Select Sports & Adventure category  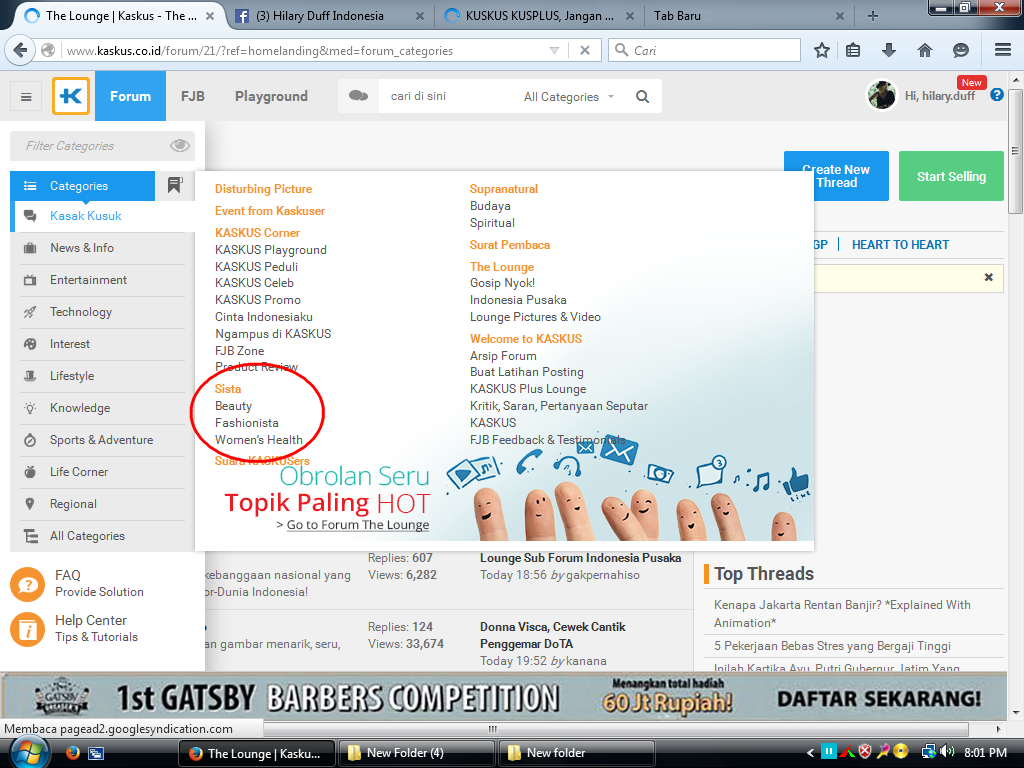pyautogui.click(x=101, y=440)
